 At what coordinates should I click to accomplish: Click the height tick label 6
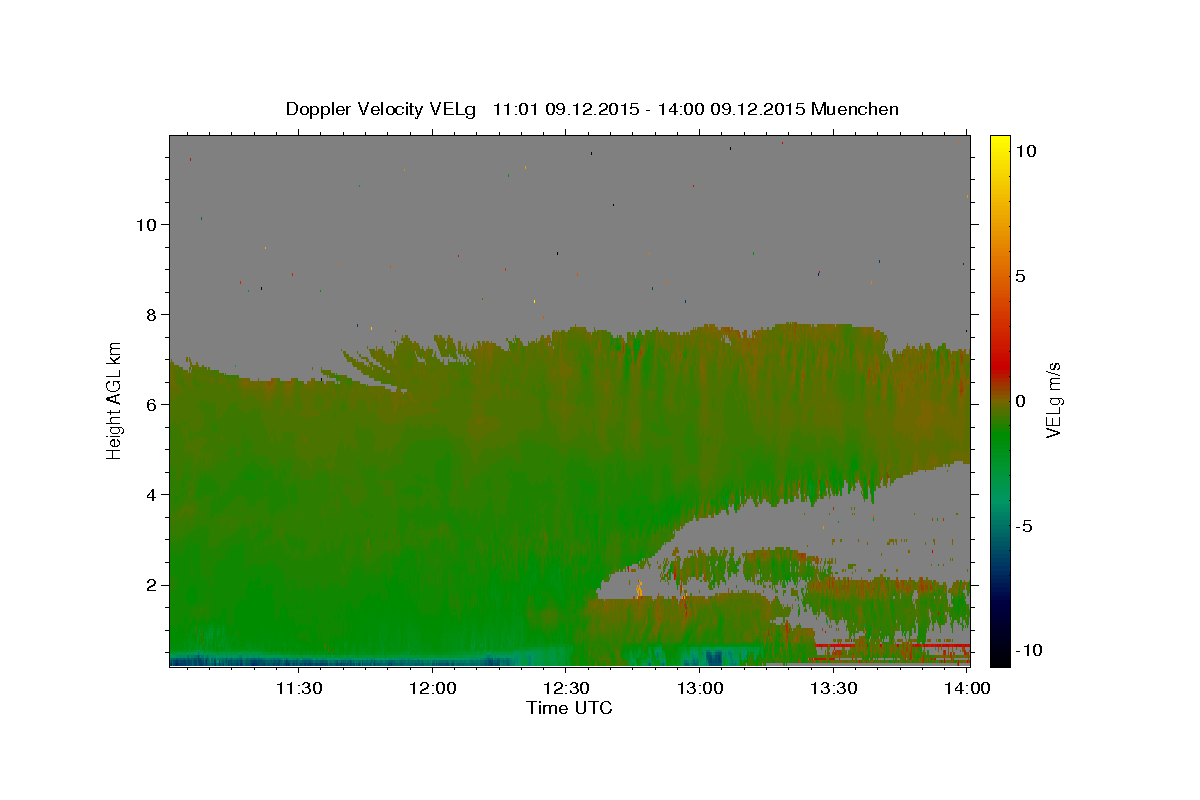(150, 404)
